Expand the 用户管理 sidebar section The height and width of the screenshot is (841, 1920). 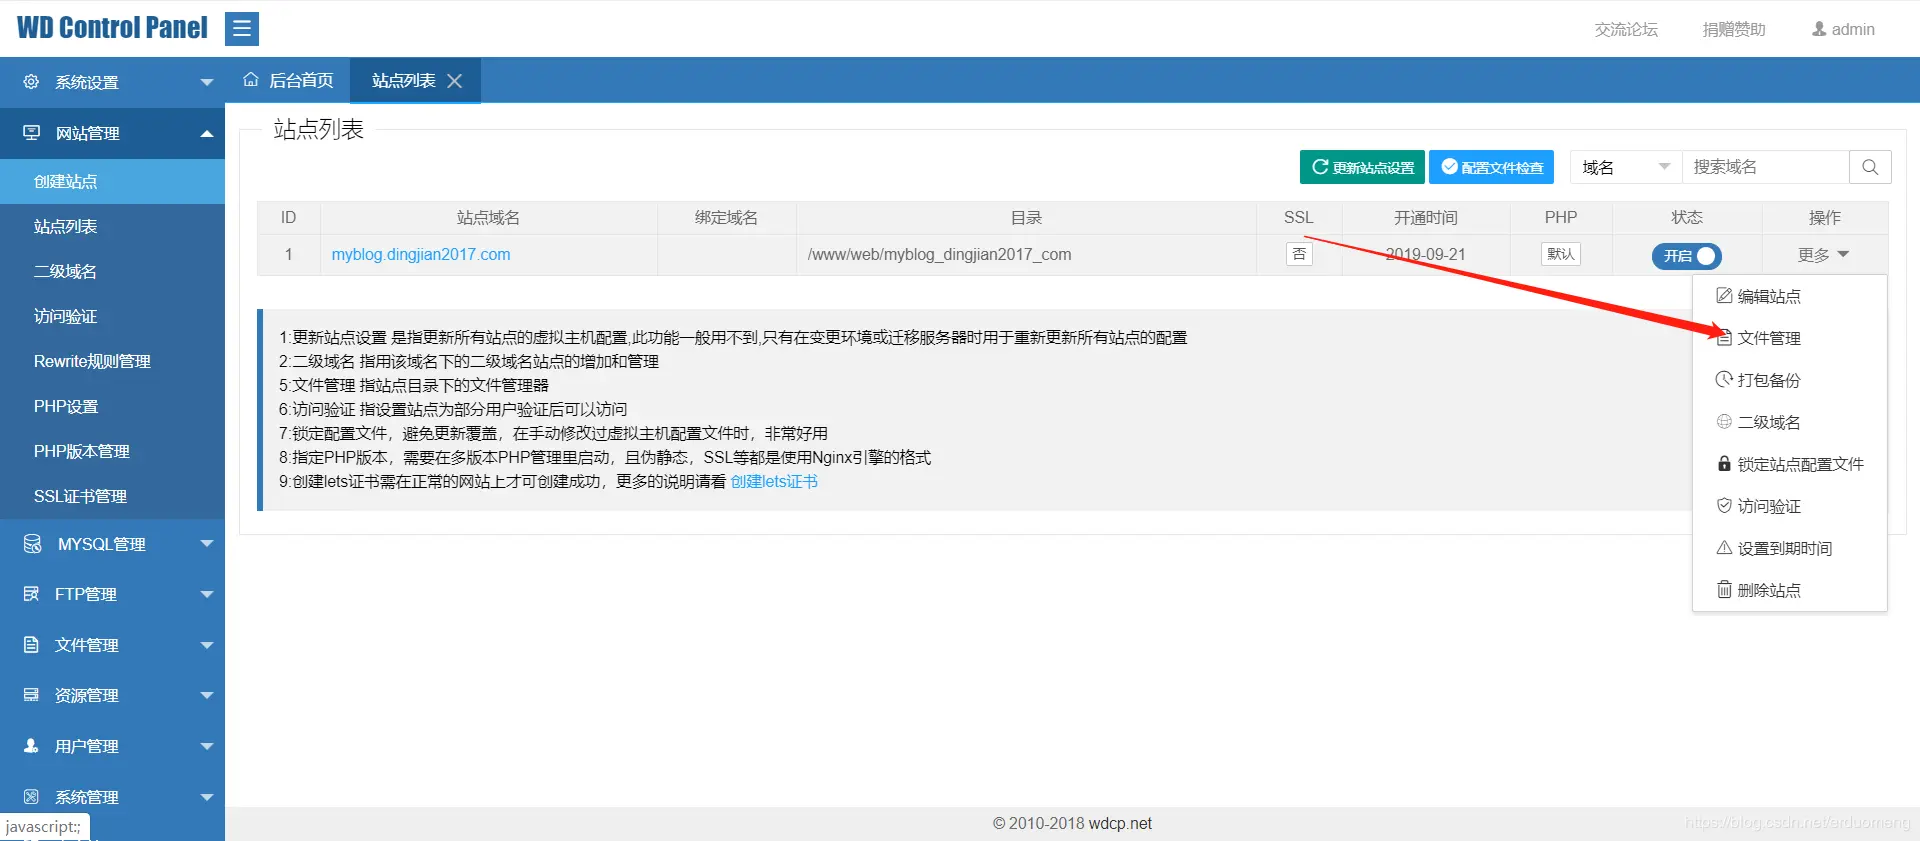207,746
